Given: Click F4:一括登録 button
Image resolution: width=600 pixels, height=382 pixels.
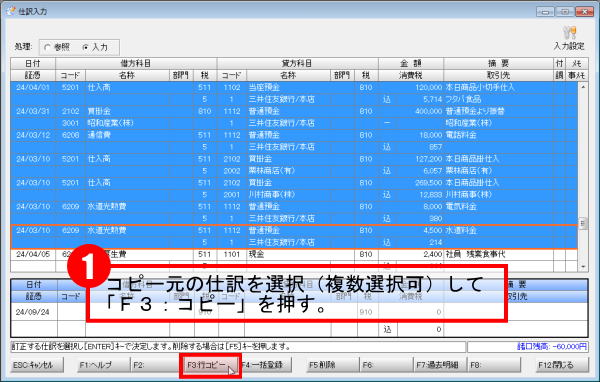Looking at the screenshot, I should coord(266,365).
